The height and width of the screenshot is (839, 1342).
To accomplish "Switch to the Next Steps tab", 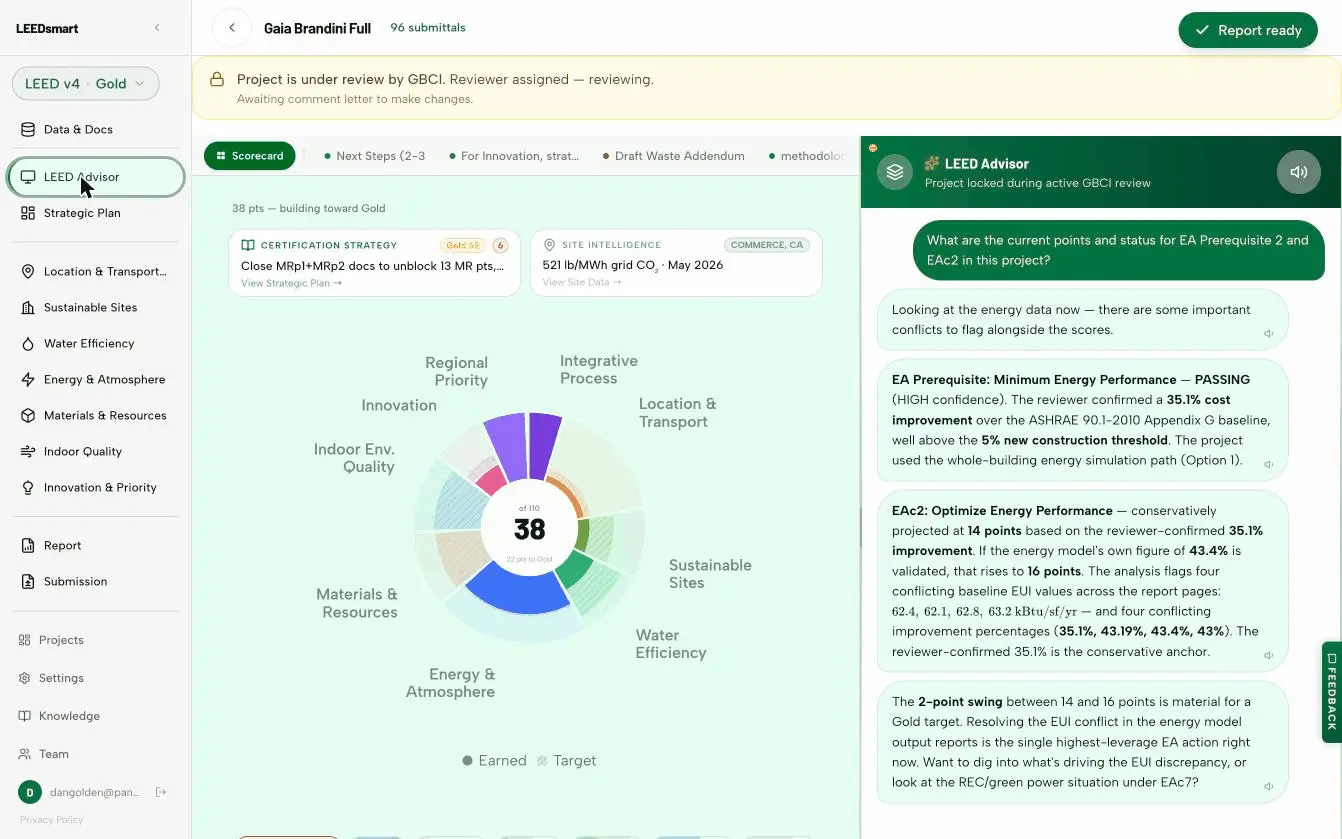I will (x=375, y=156).
